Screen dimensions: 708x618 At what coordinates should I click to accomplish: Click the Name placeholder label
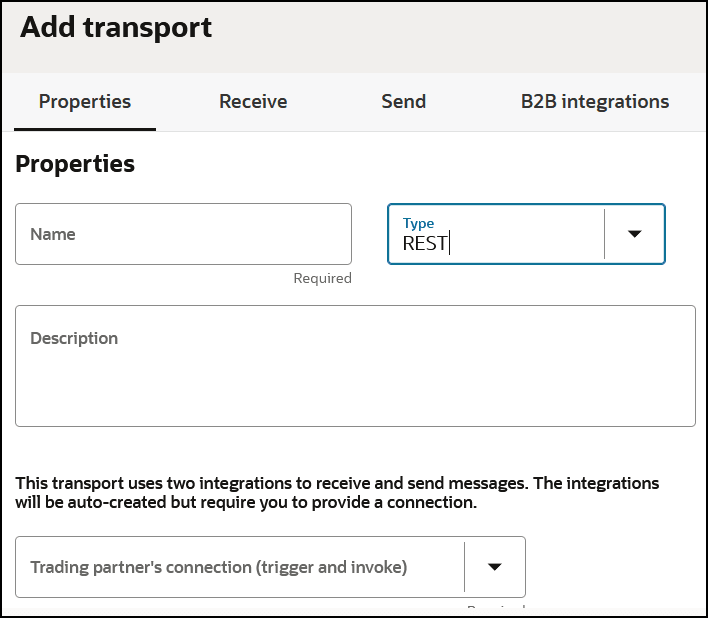point(53,234)
